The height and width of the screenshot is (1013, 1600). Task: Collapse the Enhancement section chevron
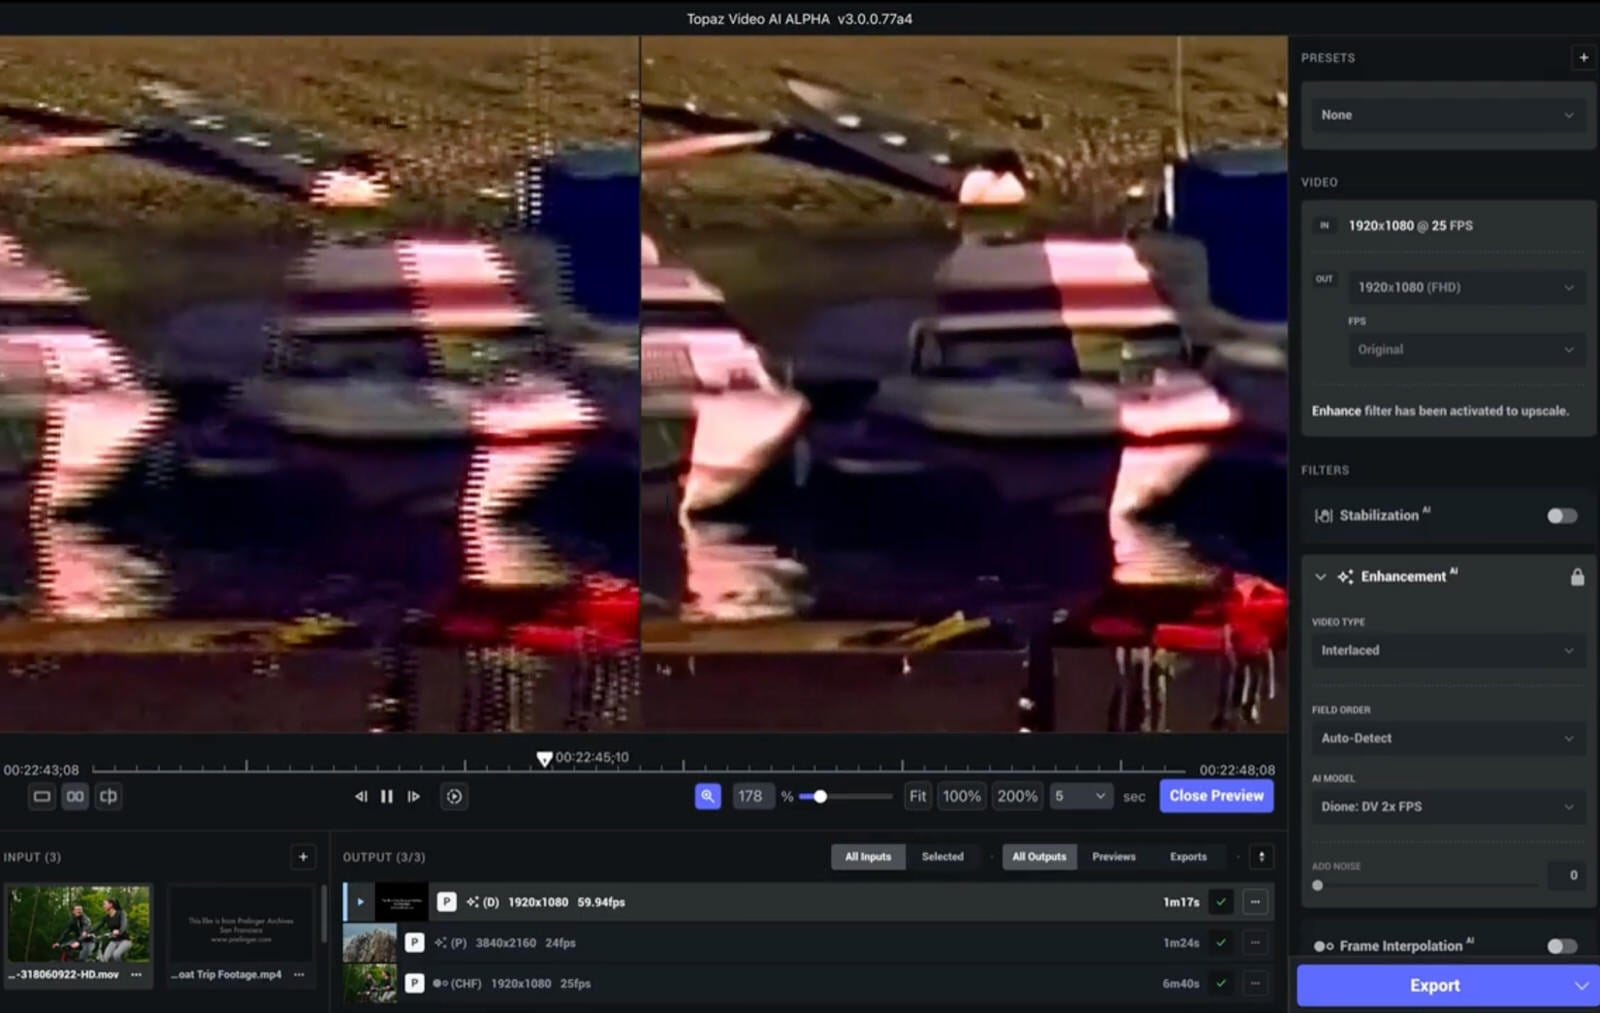pyautogui.click(x=1320, y=577)
